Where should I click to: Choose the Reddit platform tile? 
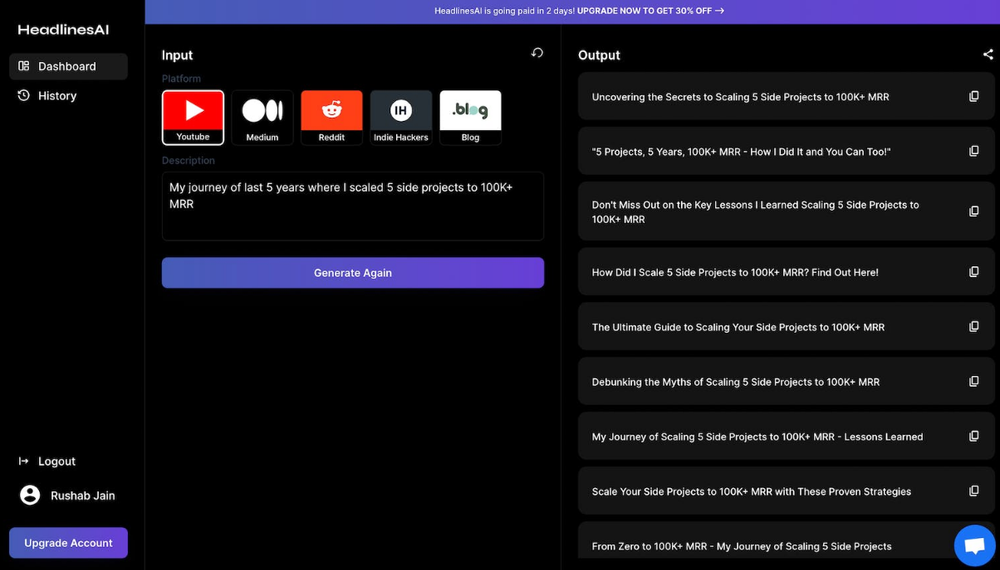click(x=332, y=118)
